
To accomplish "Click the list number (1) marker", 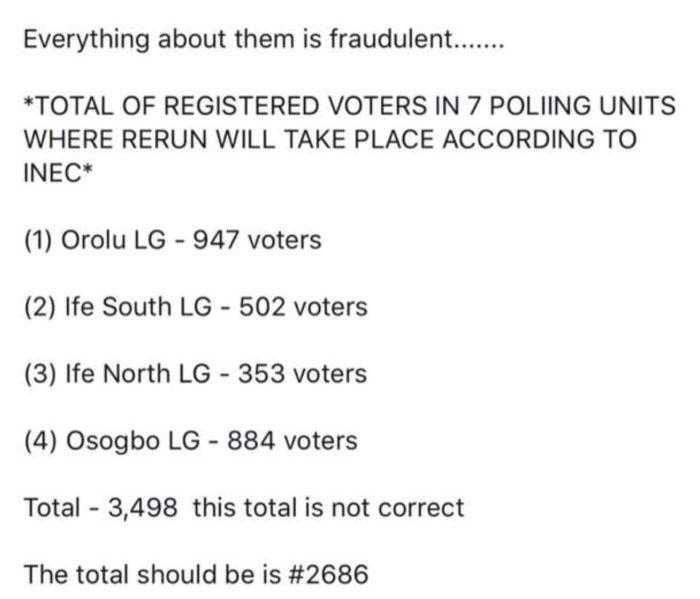I will pyautogui.click(x=39, y=241).
